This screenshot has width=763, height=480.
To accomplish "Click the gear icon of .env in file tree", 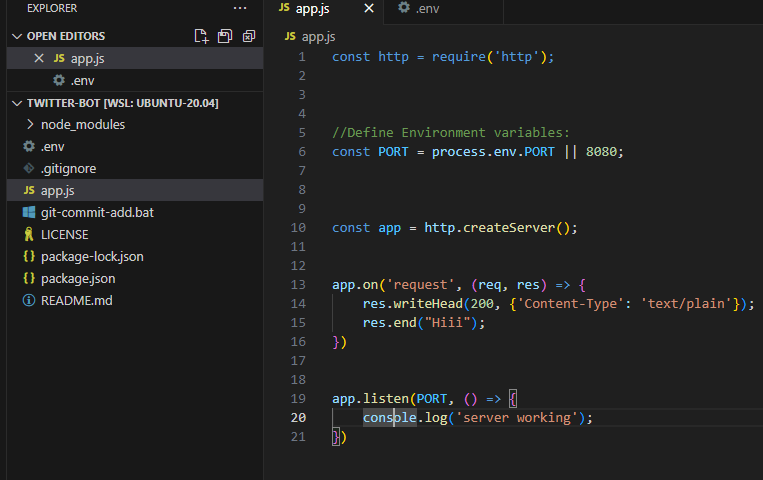I will (x=29, y=146).
